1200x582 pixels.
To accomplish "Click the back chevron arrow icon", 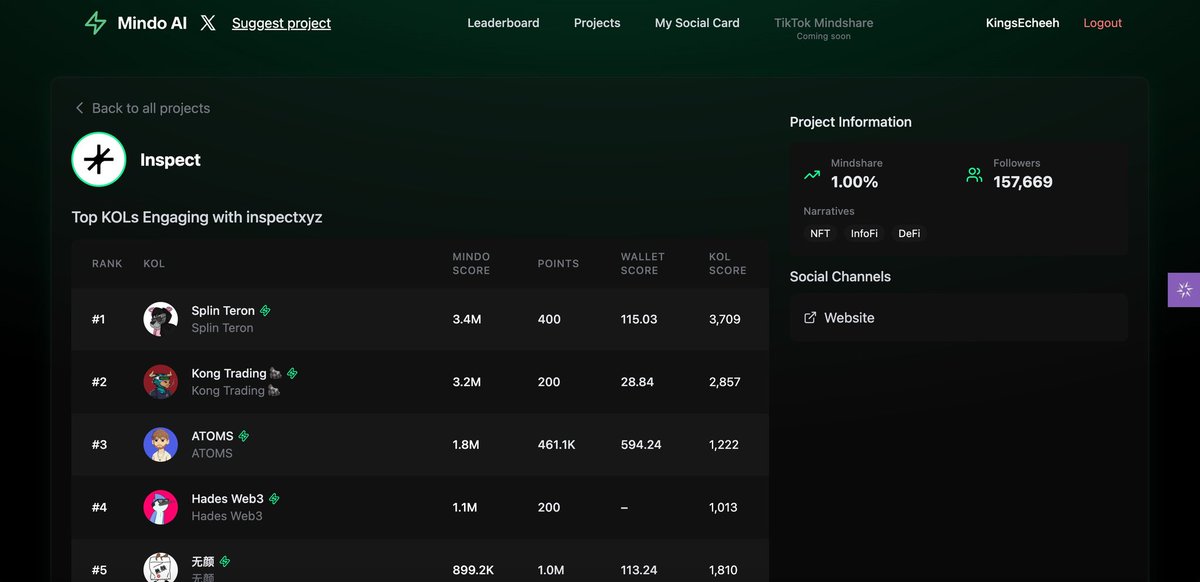I will click(79, 108).
